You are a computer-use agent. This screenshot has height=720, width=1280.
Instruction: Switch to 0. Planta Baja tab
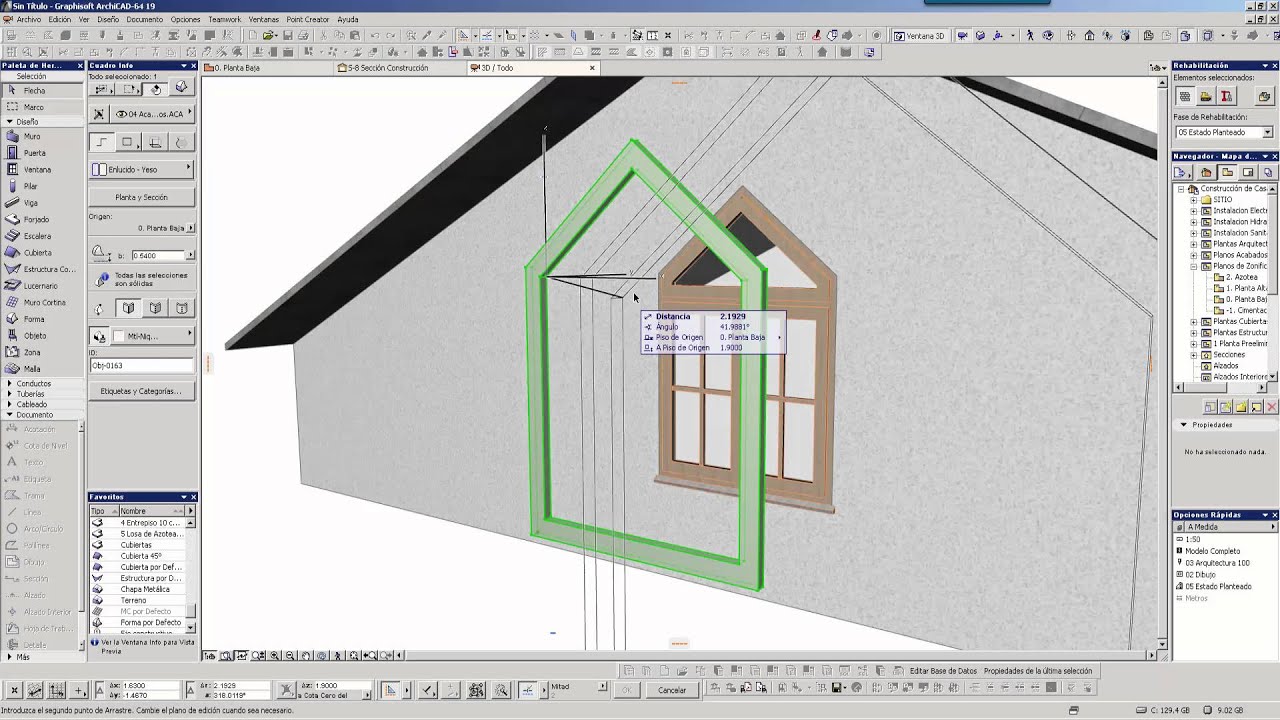pyautogui.click(x=266, y=68)
